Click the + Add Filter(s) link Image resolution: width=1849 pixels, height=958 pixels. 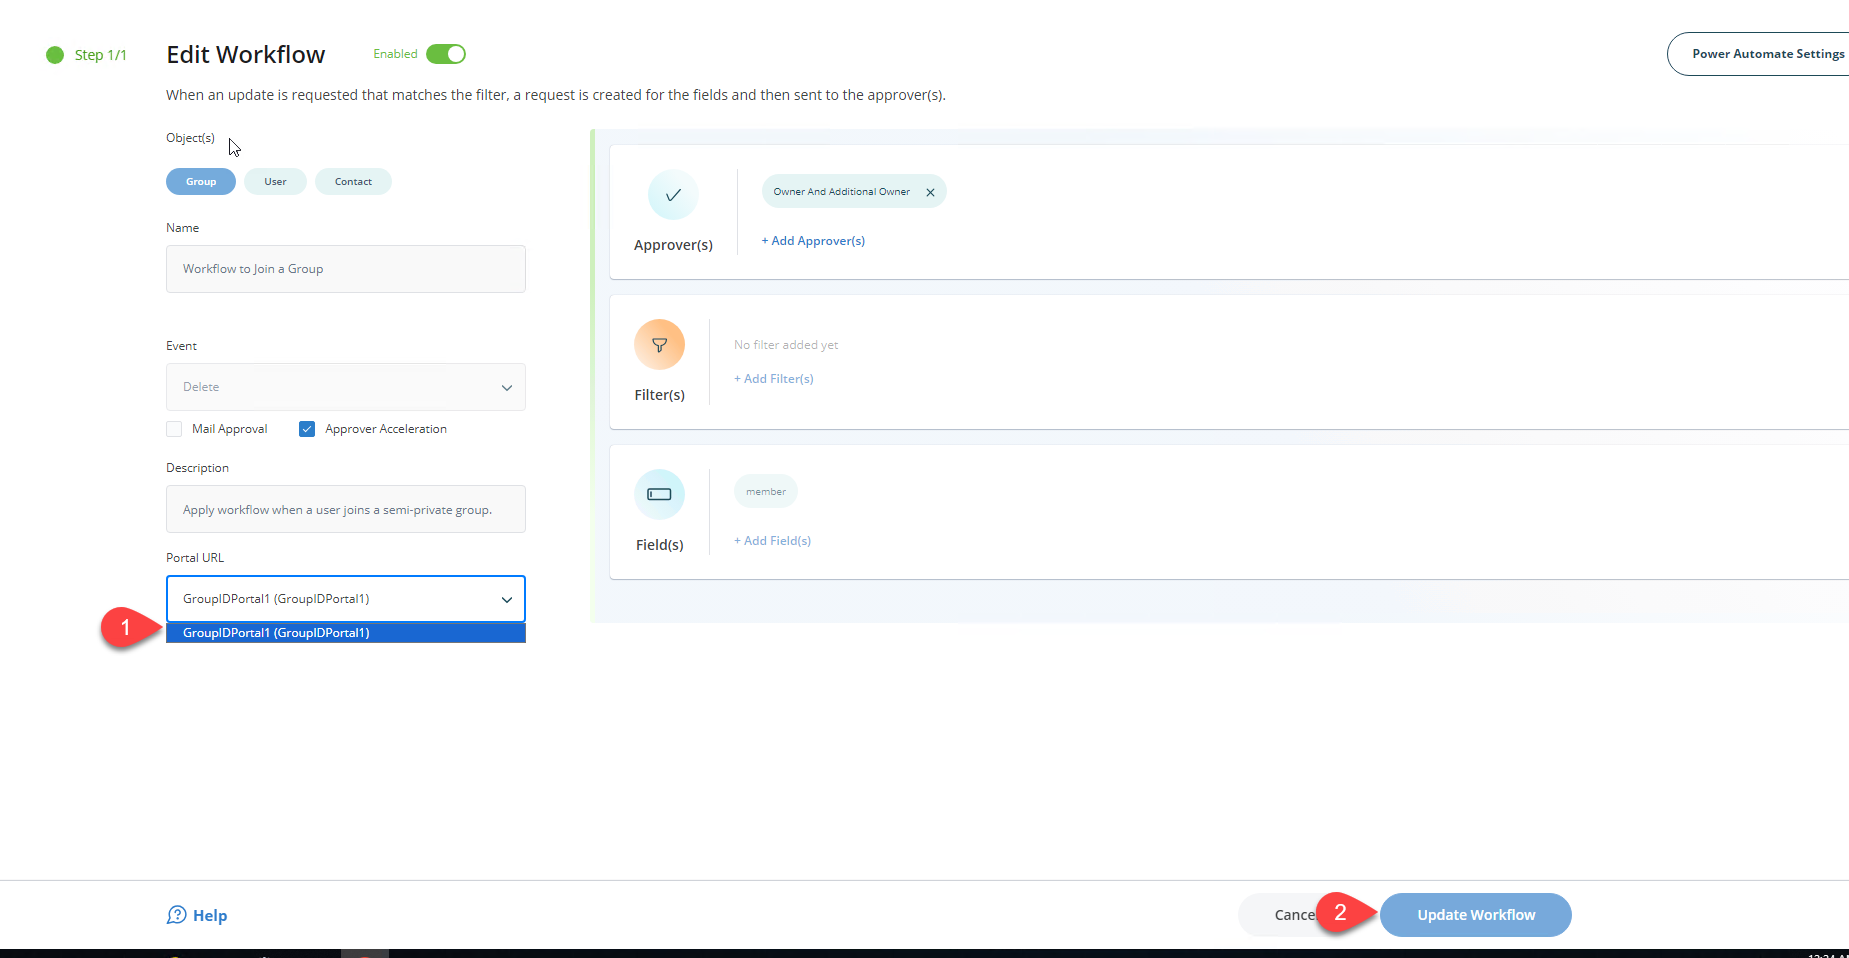tap(772, 378)
